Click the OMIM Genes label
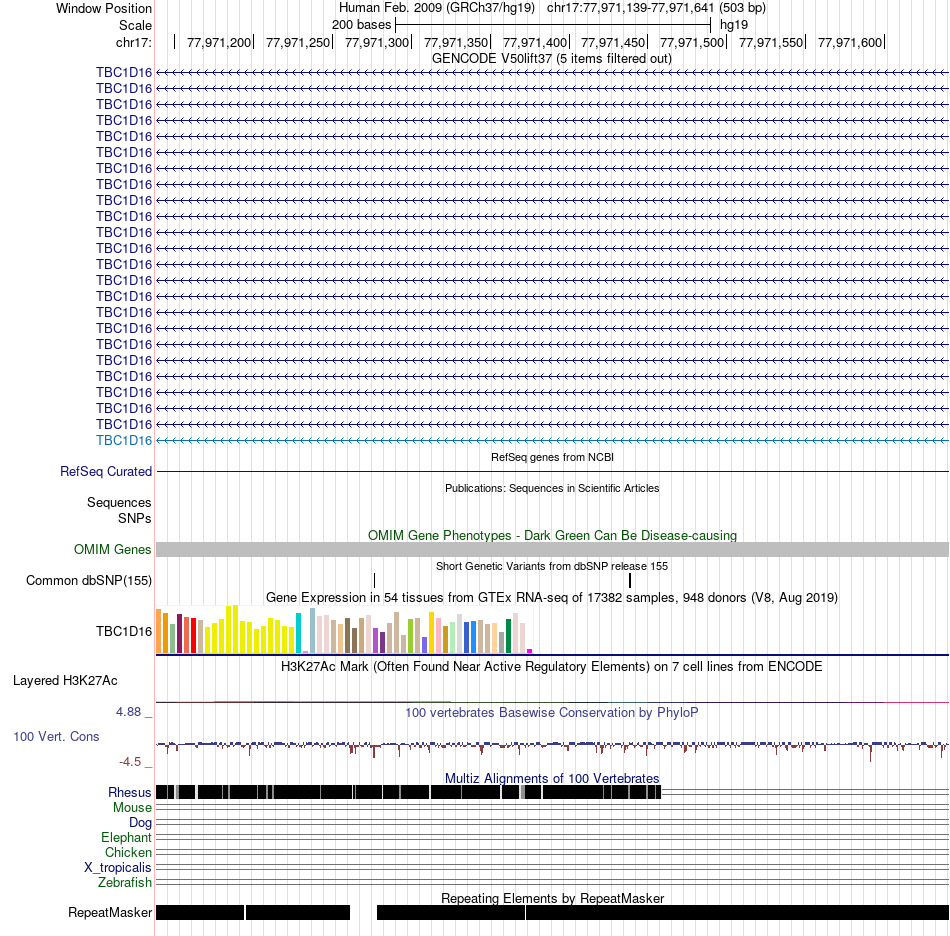950x936 pixels. tap(113, 549)
